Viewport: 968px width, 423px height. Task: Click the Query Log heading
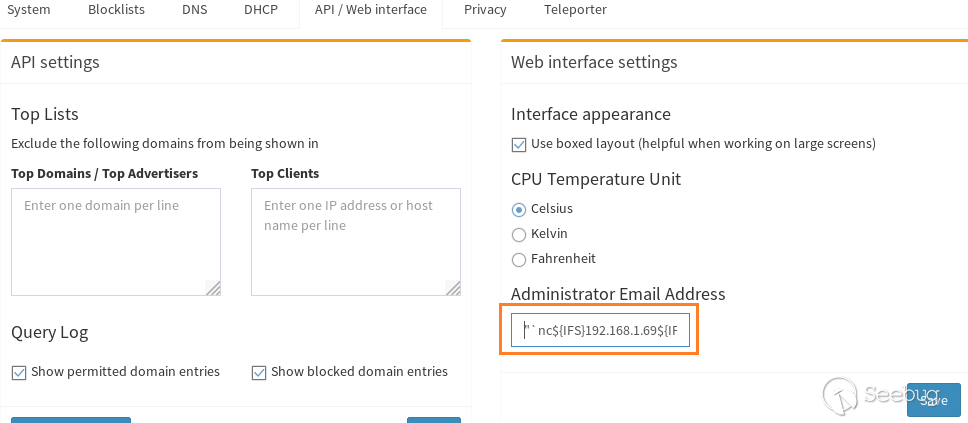[x=49, y=333]
